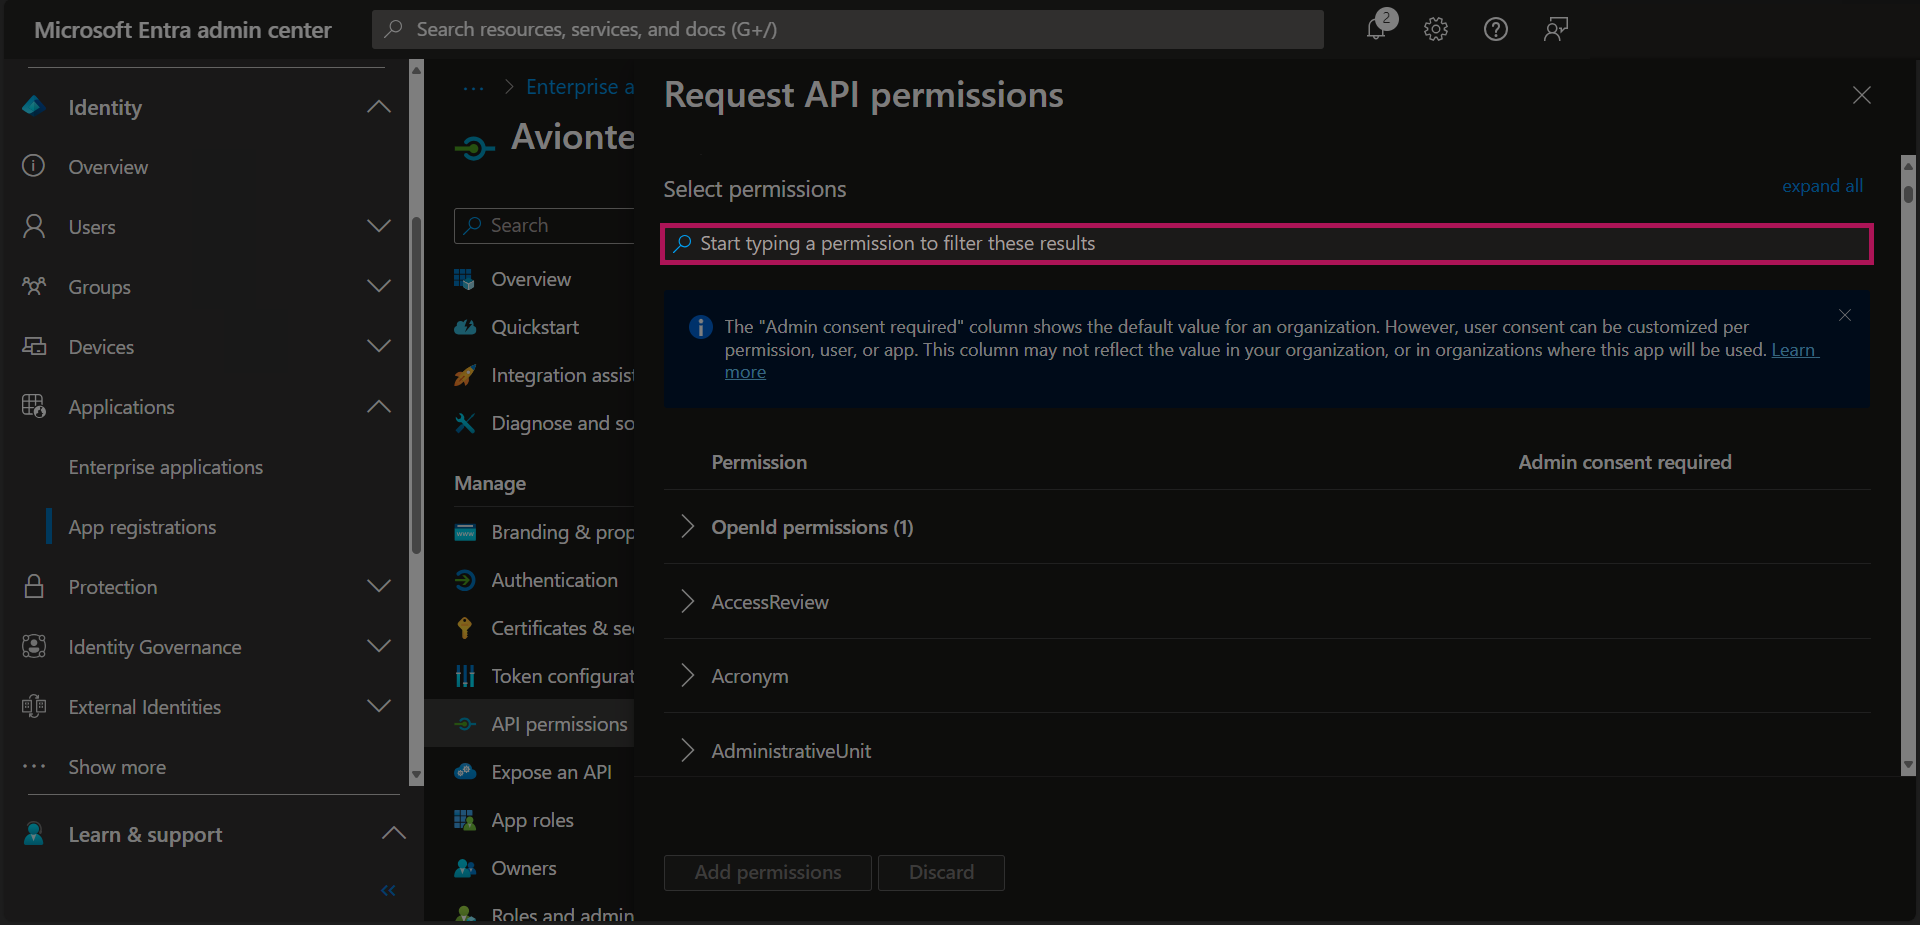
Task: Open the feedback icon in header
Action: 1555,29
